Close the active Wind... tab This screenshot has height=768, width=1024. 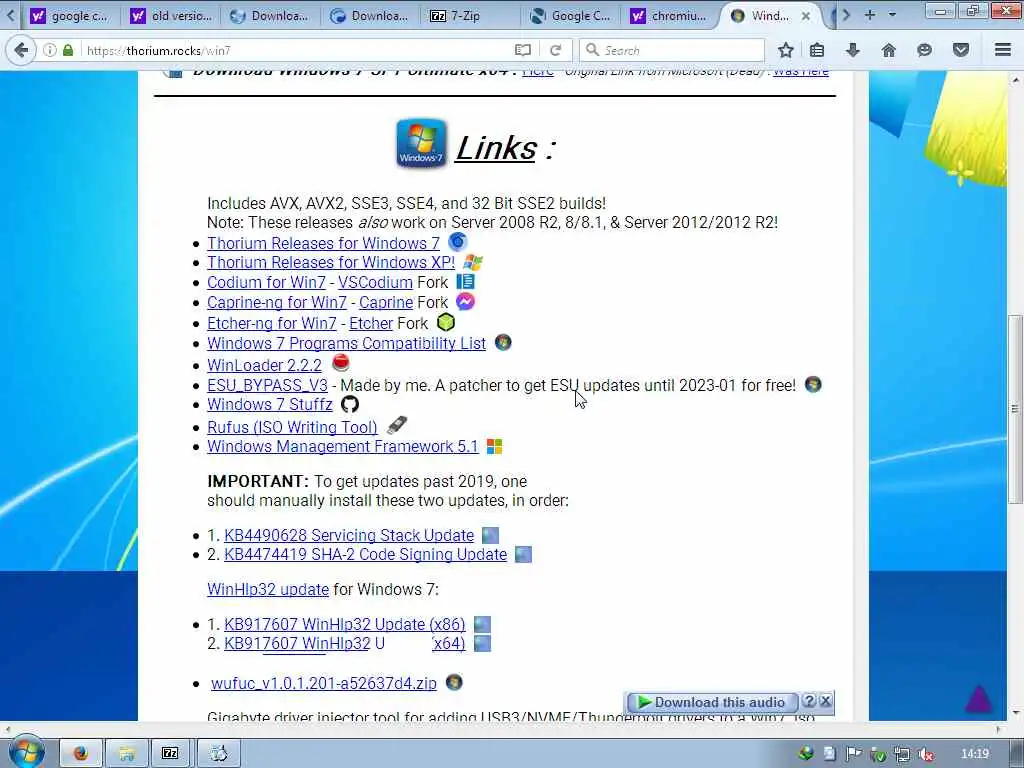click(807, 16)
